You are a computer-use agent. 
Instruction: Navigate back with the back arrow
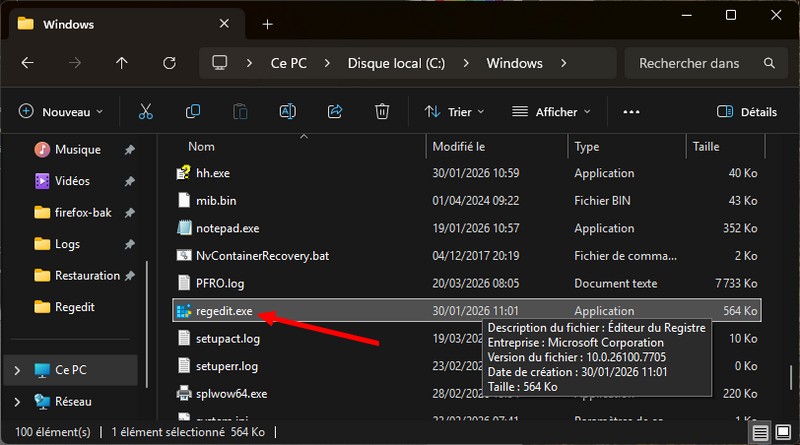coord(28,63)
